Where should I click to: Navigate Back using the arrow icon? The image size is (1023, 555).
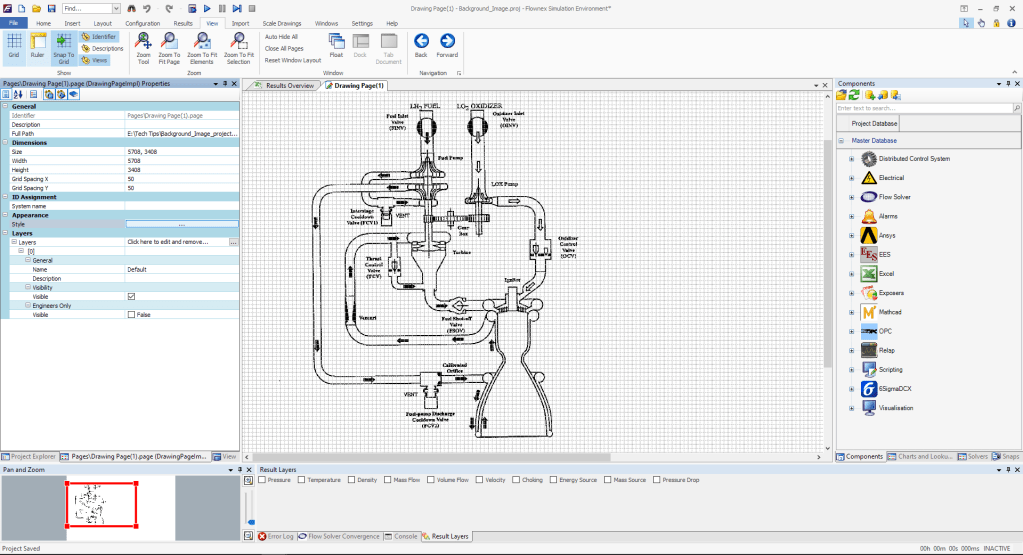421,41
